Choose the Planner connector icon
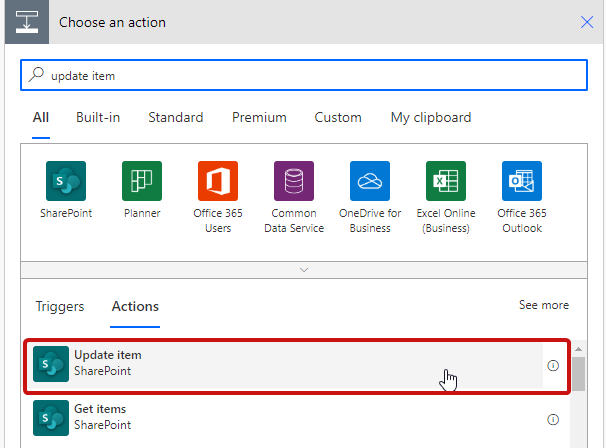 coord(142,181)
